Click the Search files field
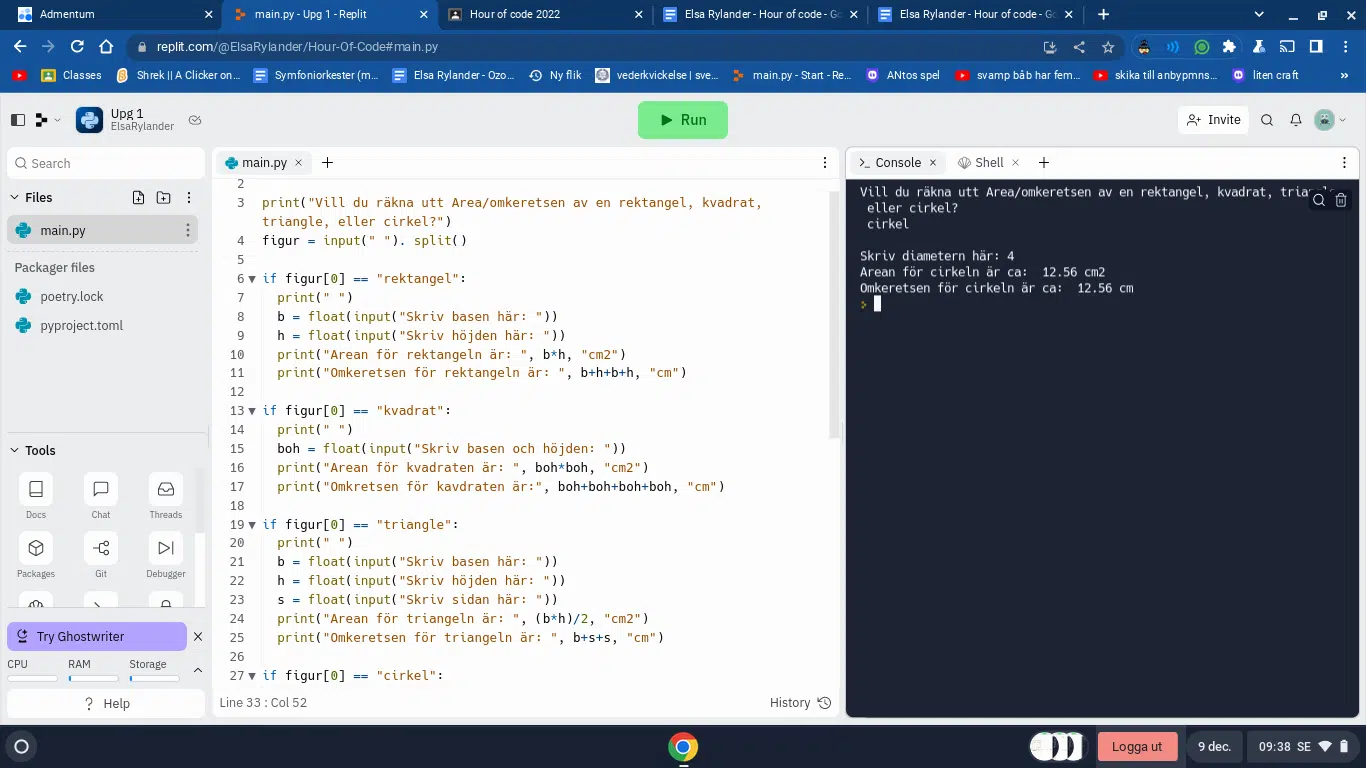The image size is (1366, 768). tap(106, 164)
